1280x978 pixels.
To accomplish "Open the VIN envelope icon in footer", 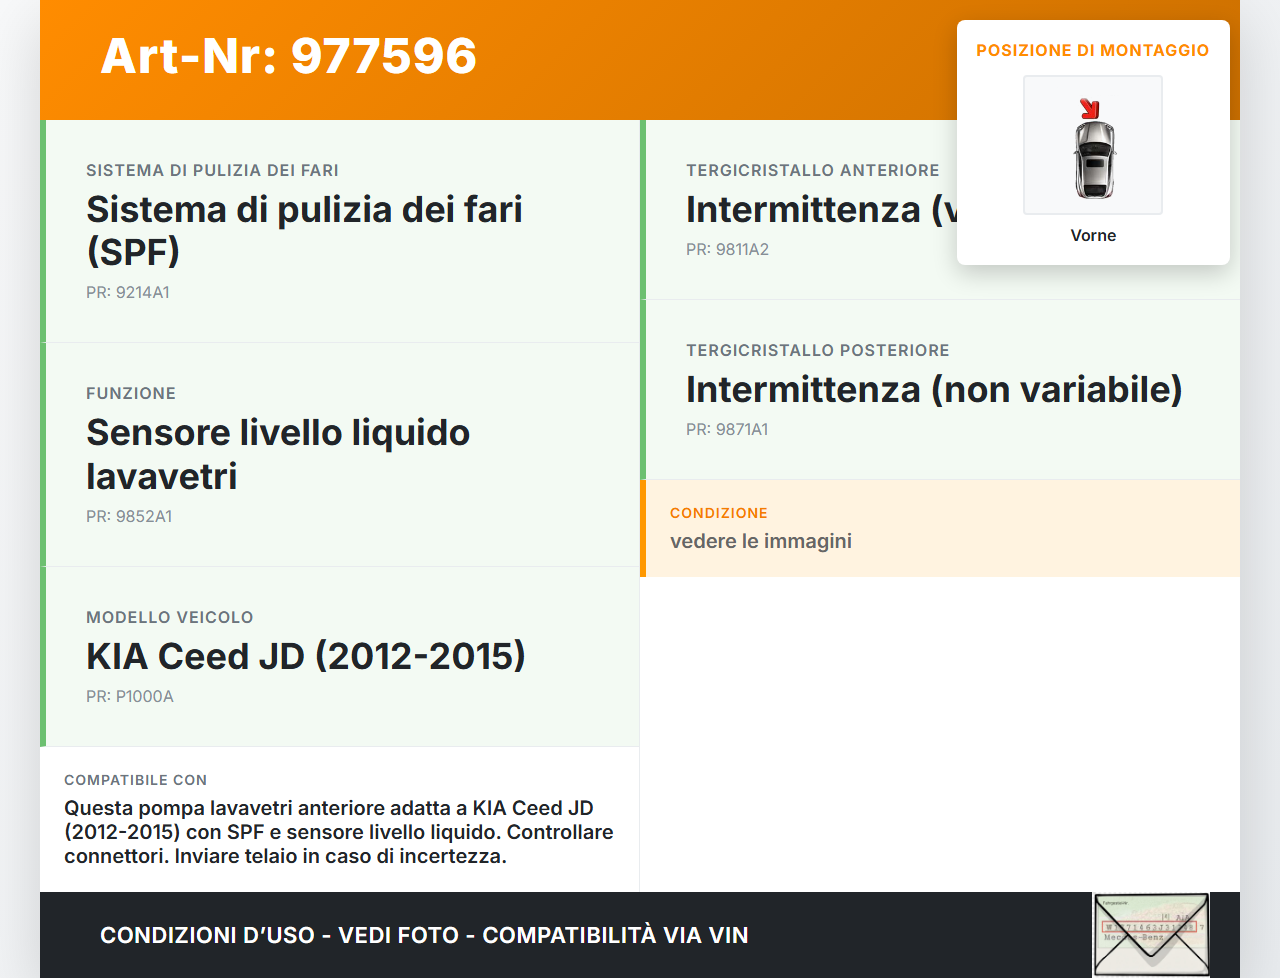I will 1151,935.
